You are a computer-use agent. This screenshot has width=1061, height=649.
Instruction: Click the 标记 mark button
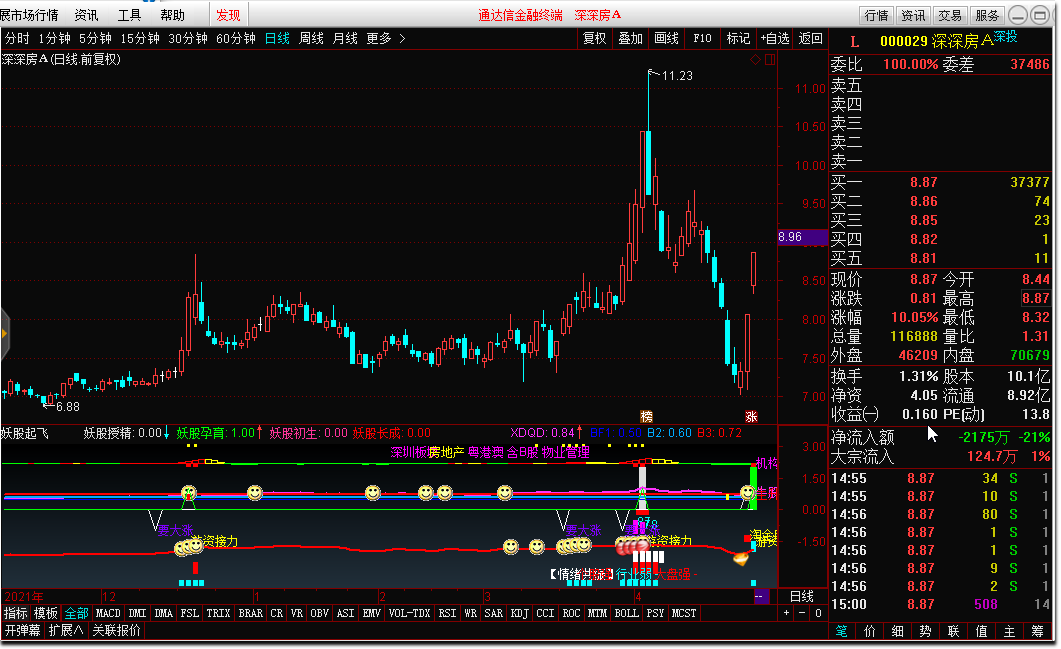point(738,39)
